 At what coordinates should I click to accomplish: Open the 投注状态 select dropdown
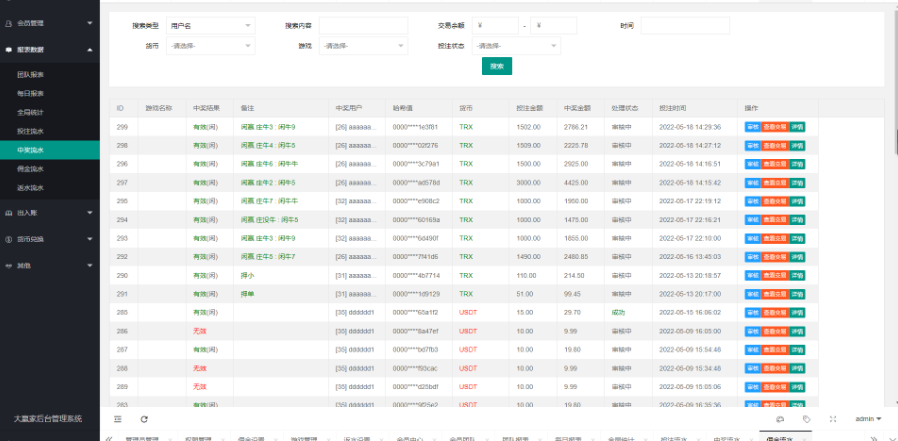coord(516,46)
